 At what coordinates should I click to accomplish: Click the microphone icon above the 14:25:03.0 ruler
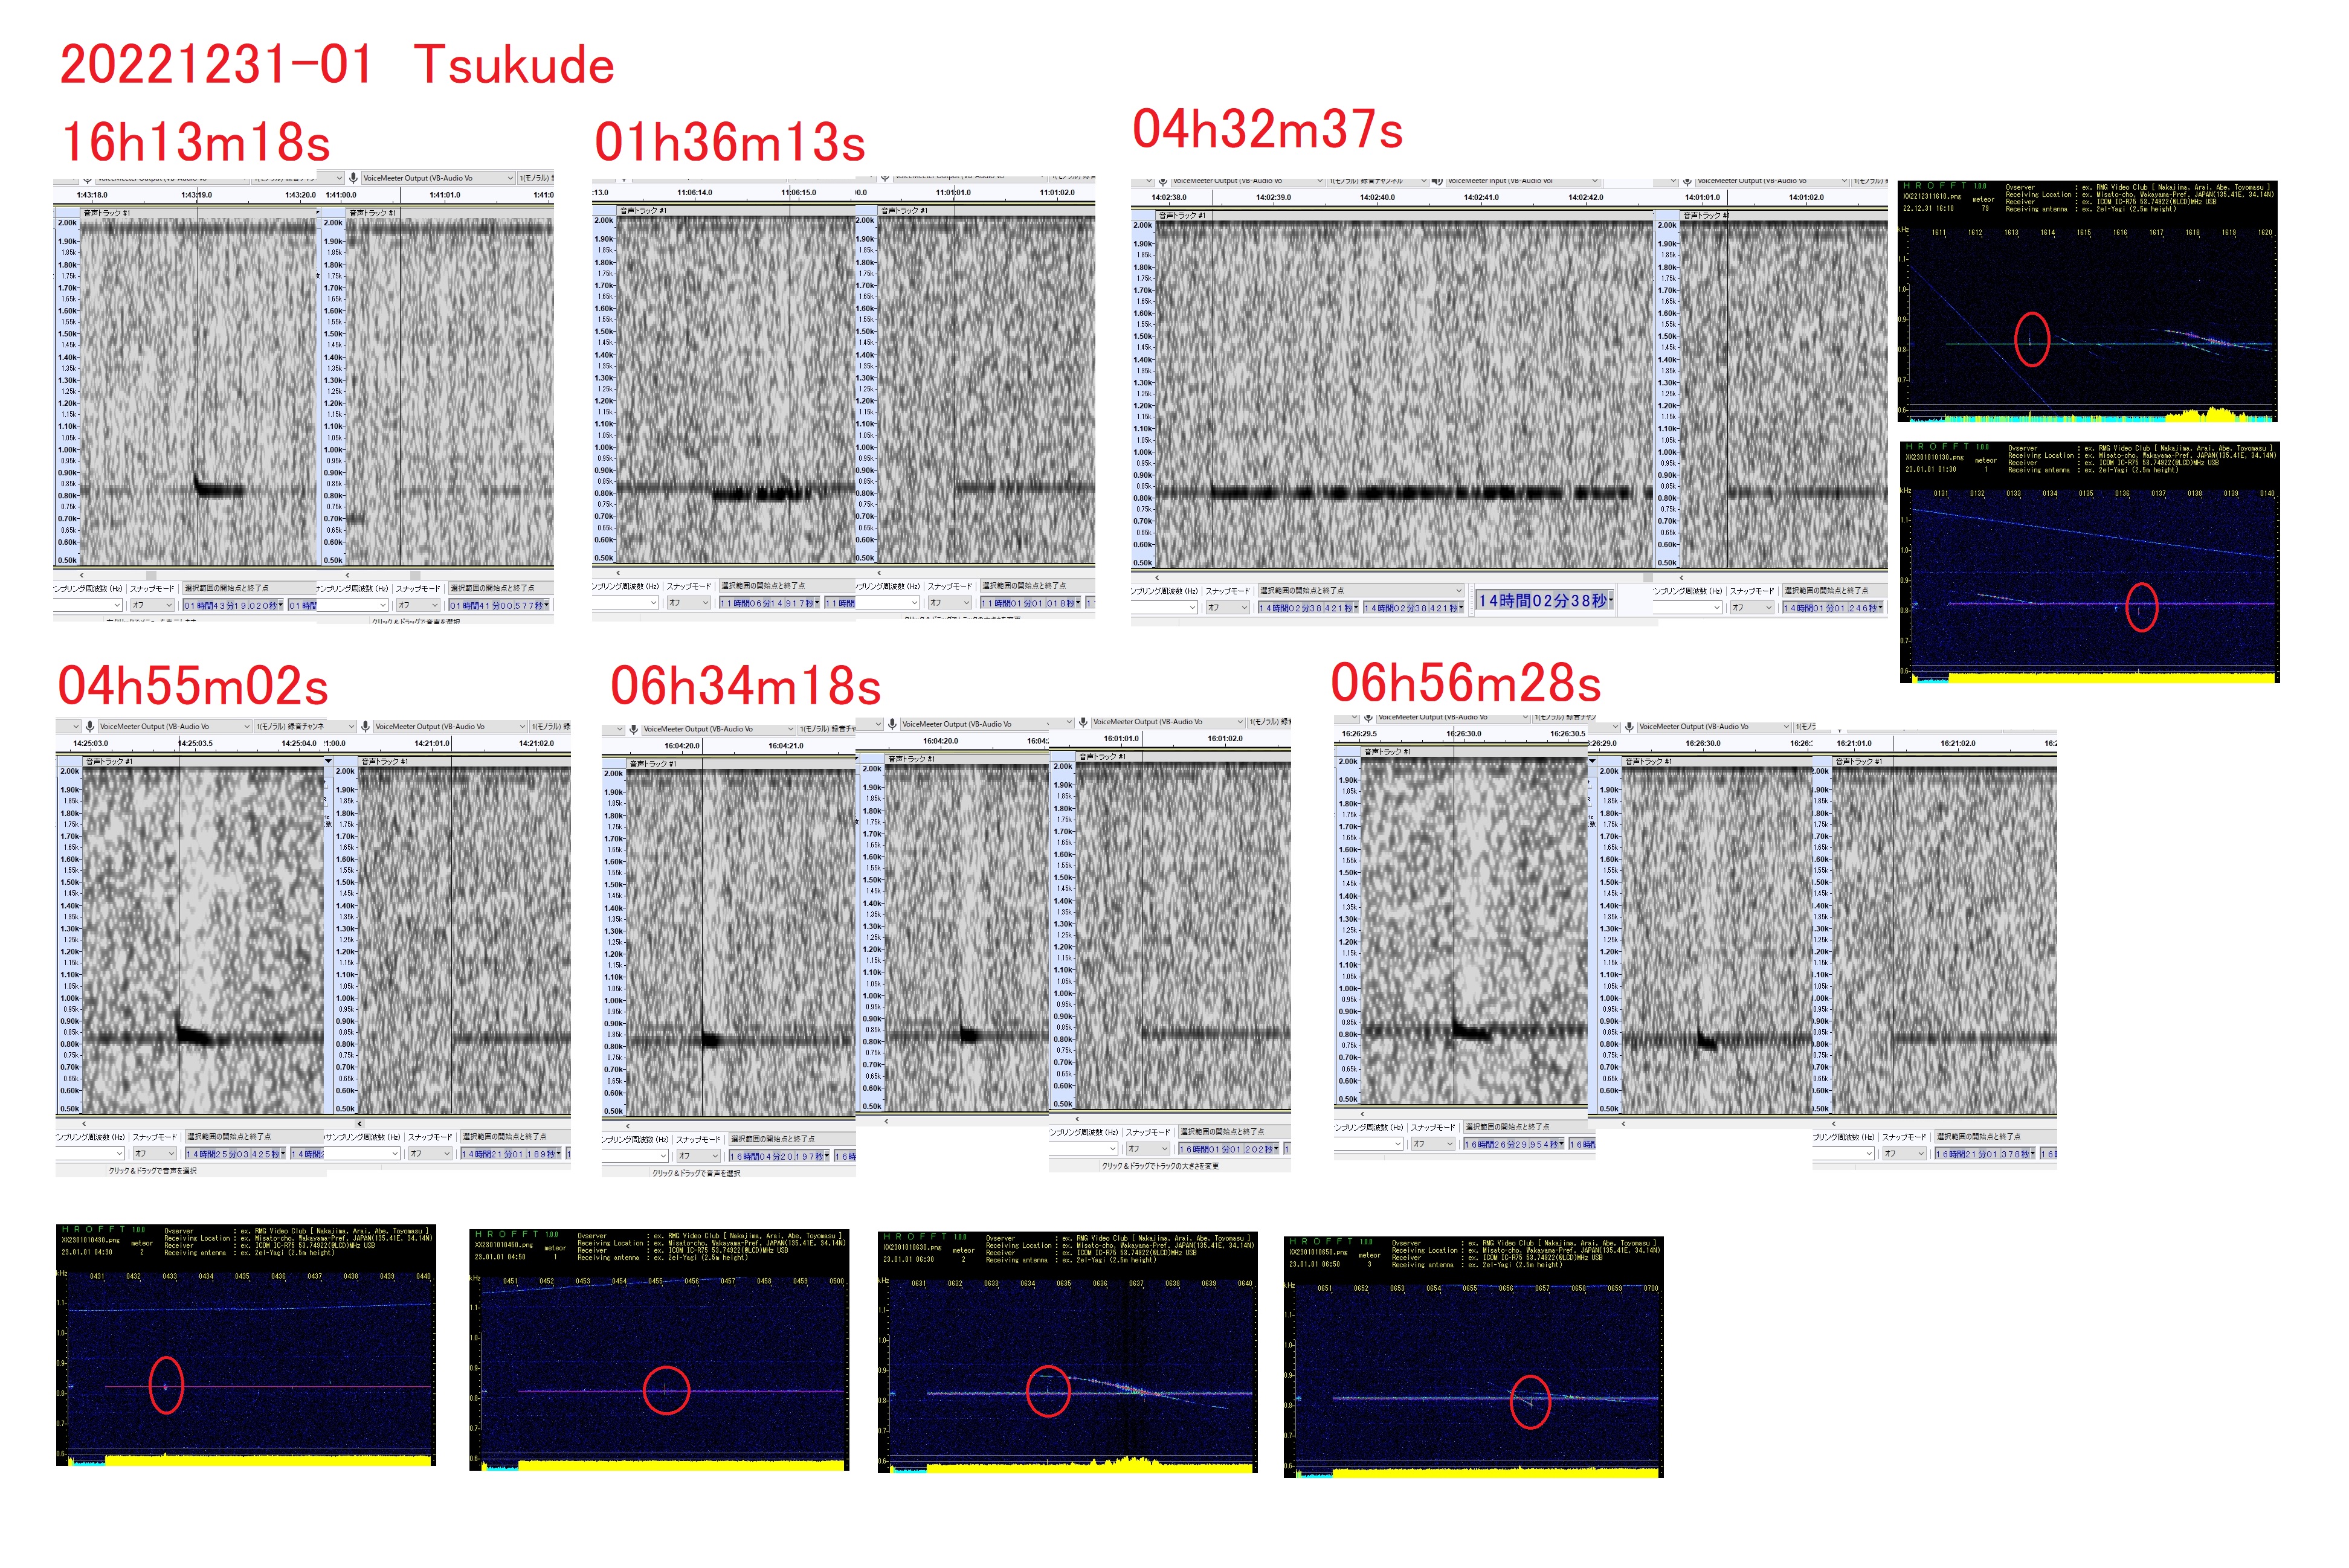pos(90,727)
